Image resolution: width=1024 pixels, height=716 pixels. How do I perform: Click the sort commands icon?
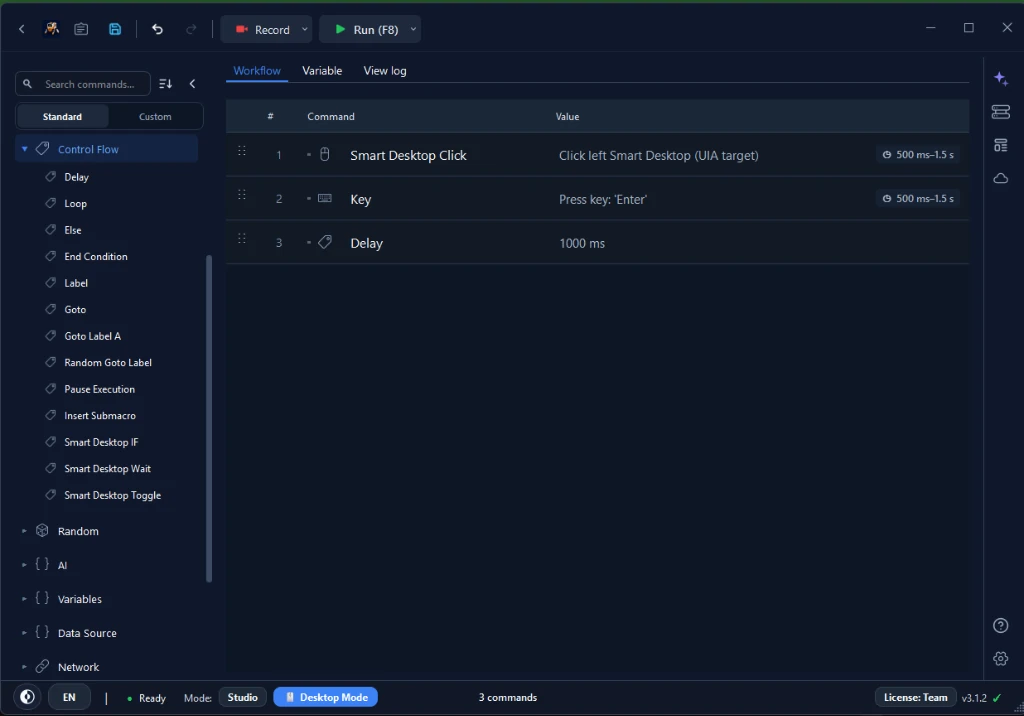click(x=166, y=84)
